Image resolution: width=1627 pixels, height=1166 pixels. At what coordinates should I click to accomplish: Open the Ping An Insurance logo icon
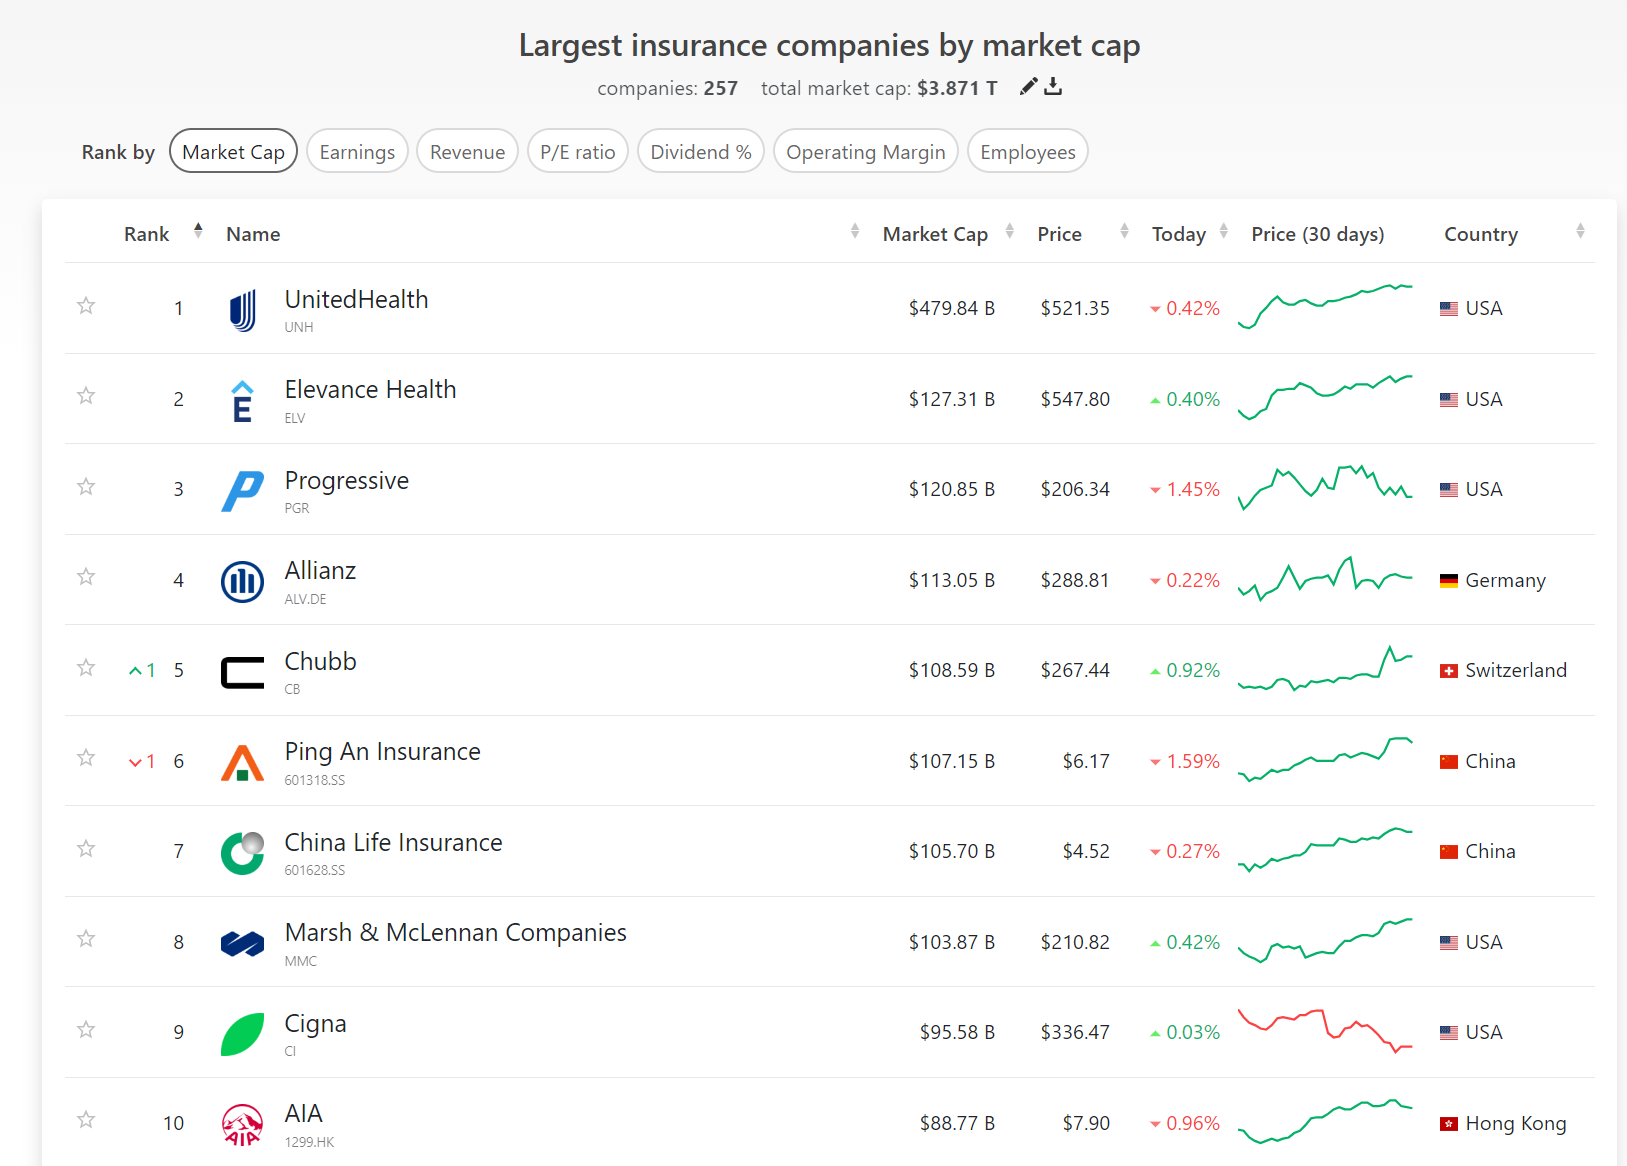(x=242, y=763)
